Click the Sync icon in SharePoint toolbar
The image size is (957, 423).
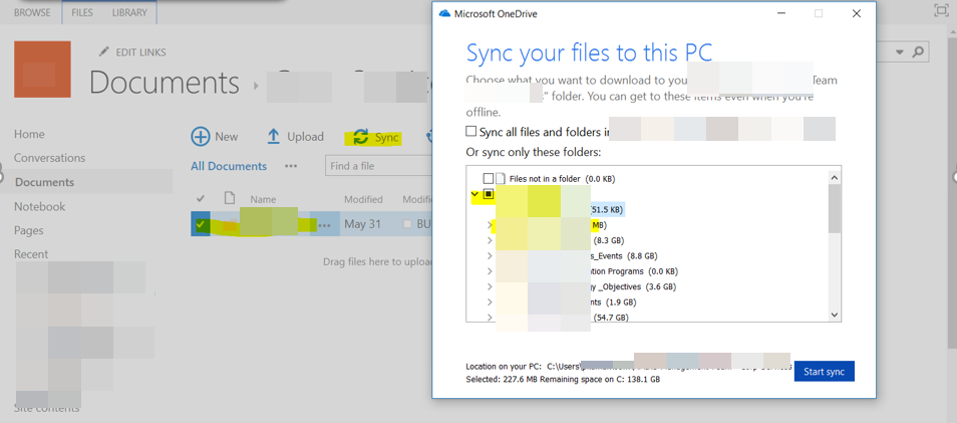(361, 137)
